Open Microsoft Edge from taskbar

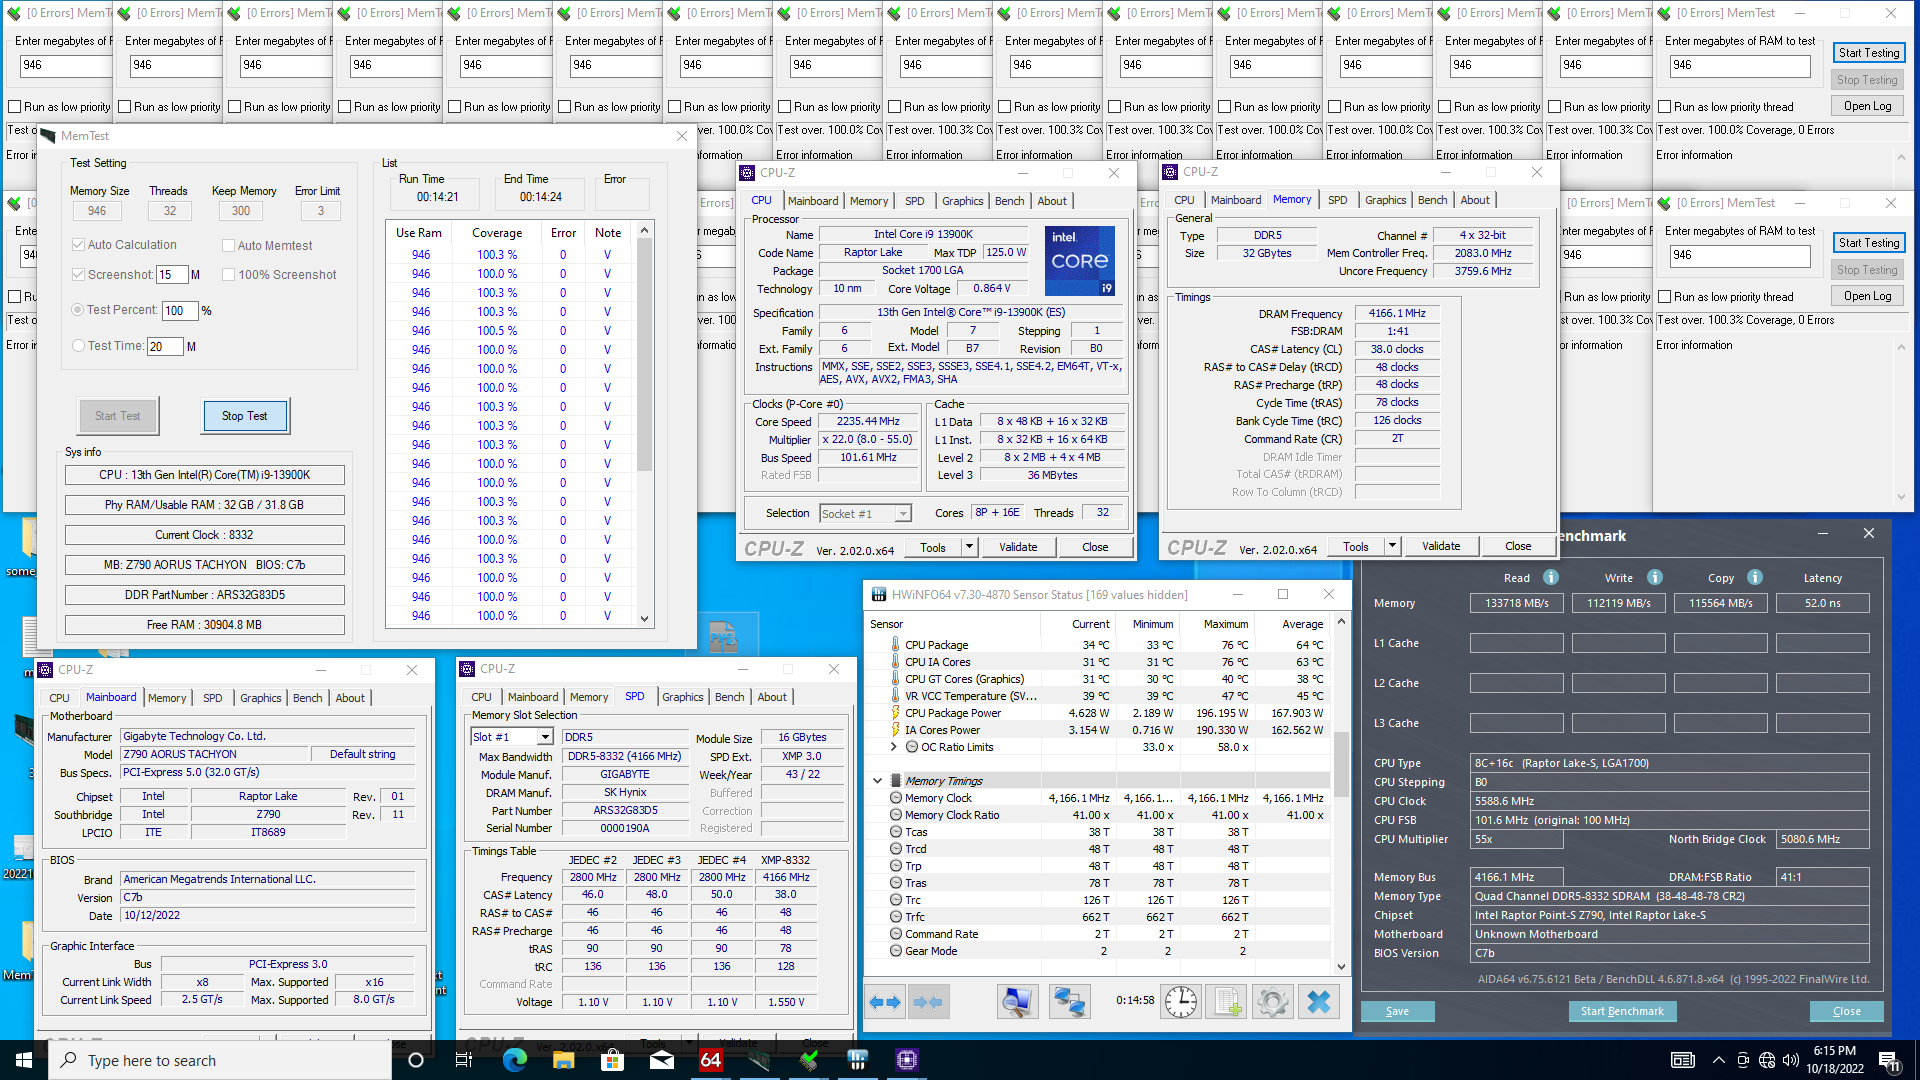click(514, 1060)
